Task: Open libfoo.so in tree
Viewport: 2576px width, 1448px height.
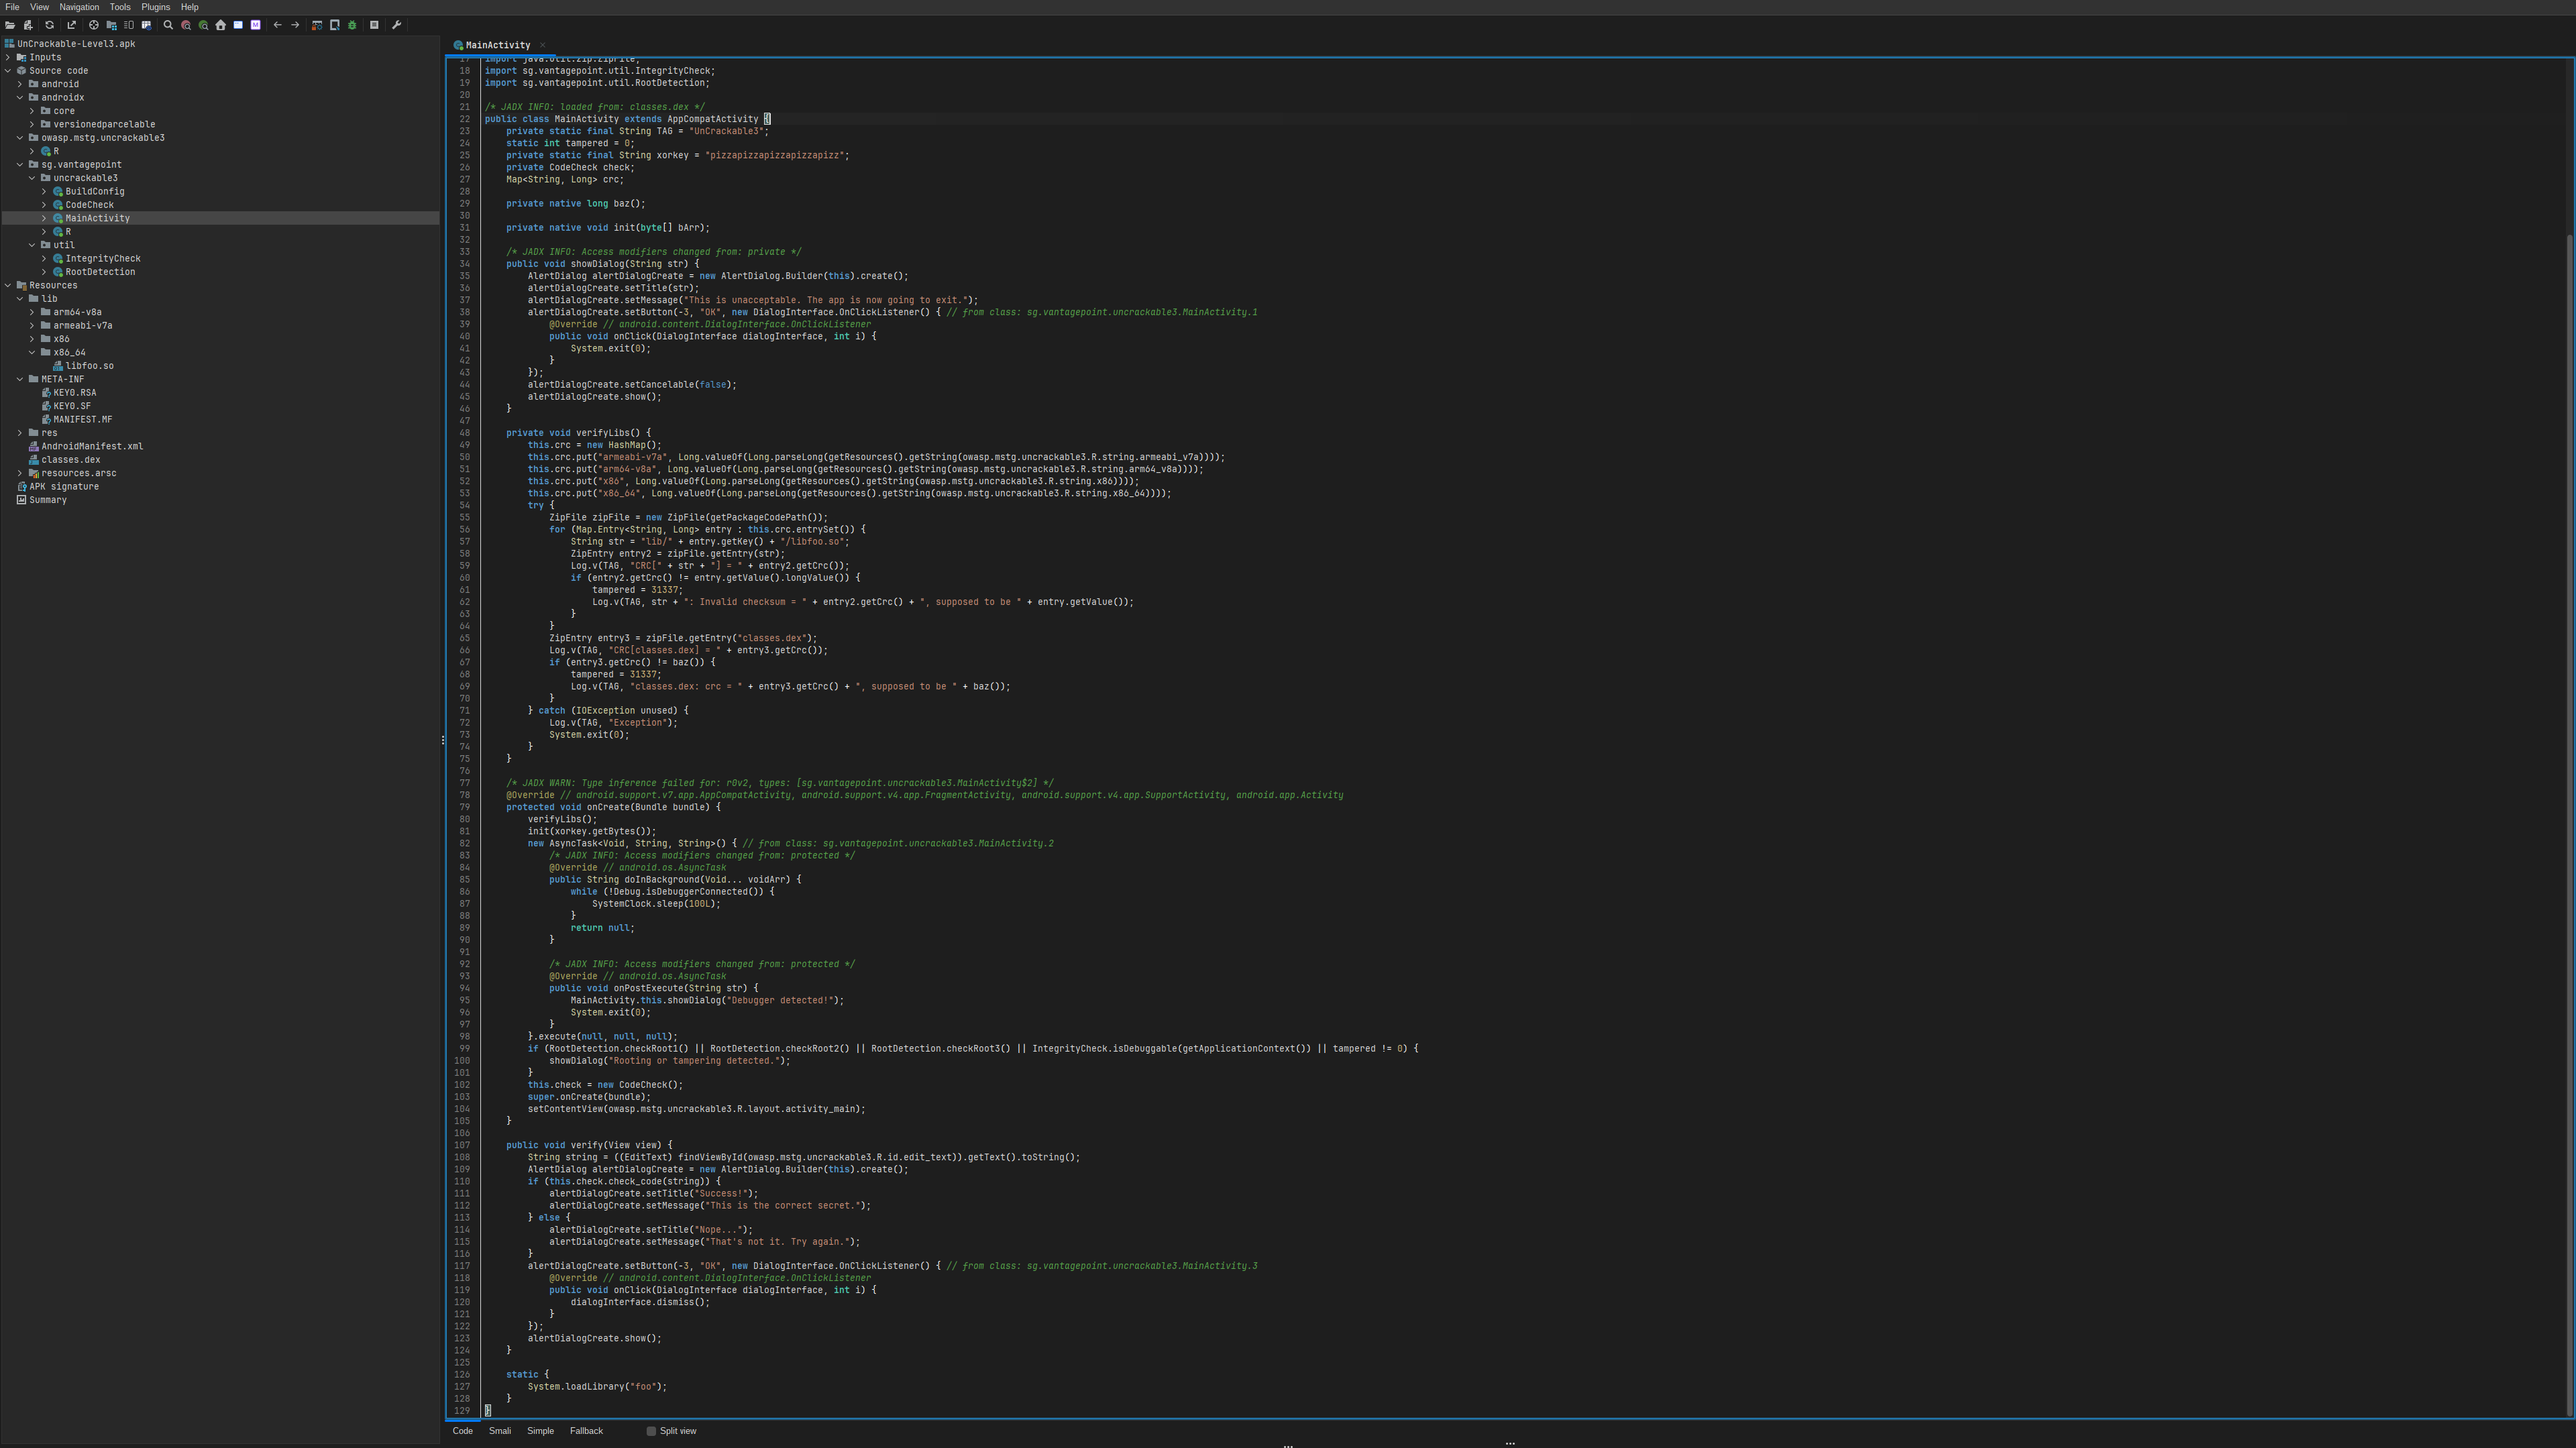Action: (89, 366)
